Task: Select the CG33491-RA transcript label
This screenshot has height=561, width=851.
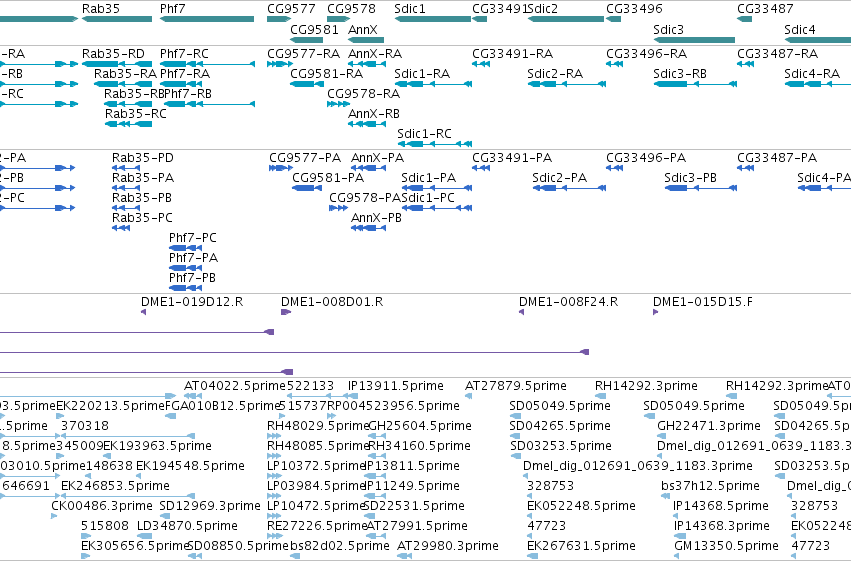Action: [x=513, y=54]
